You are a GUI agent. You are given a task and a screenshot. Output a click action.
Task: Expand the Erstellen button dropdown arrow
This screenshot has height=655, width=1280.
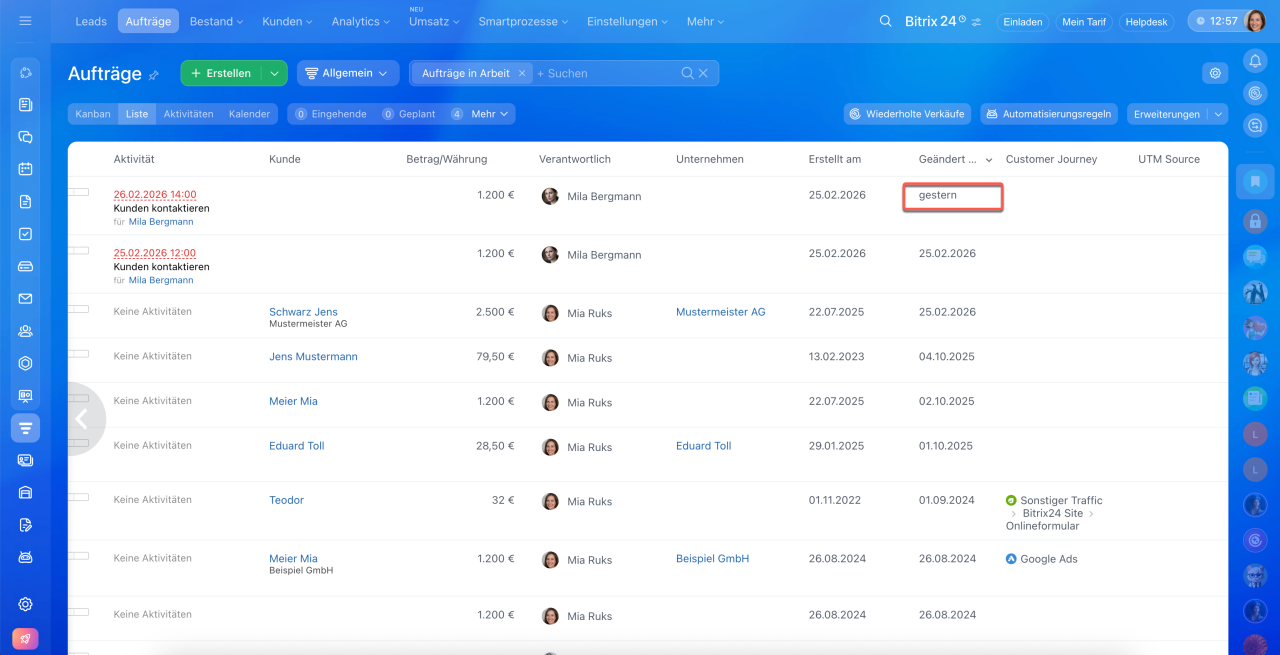click(x=274, y=73)
